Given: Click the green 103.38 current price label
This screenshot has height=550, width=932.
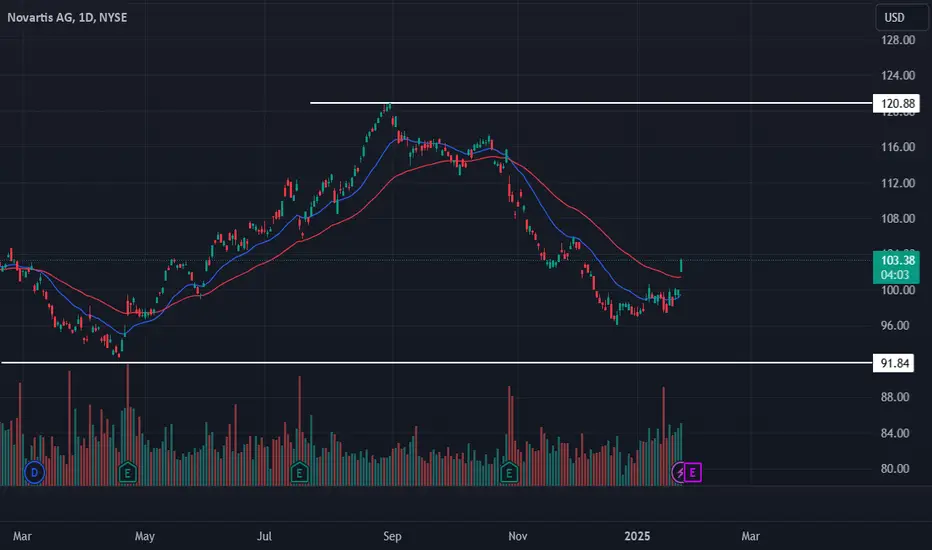Looking at the screenshot, I should [x=896, y=267].
